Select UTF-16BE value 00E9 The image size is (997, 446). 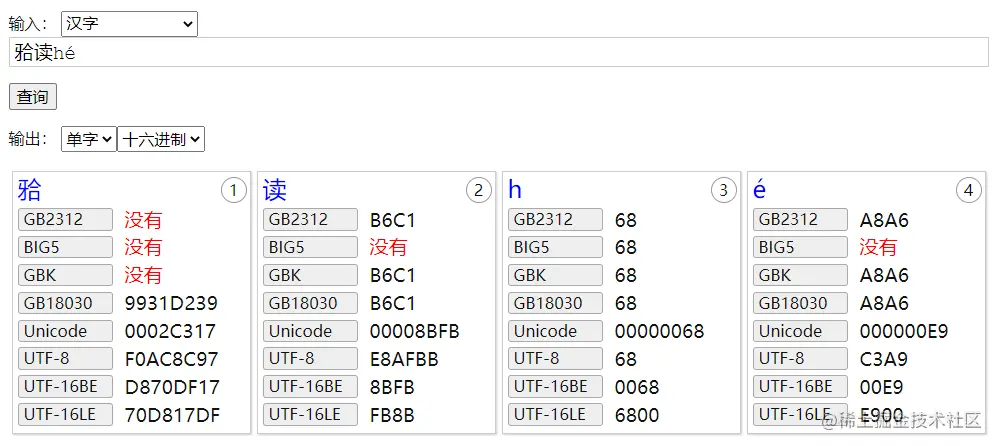881,387
